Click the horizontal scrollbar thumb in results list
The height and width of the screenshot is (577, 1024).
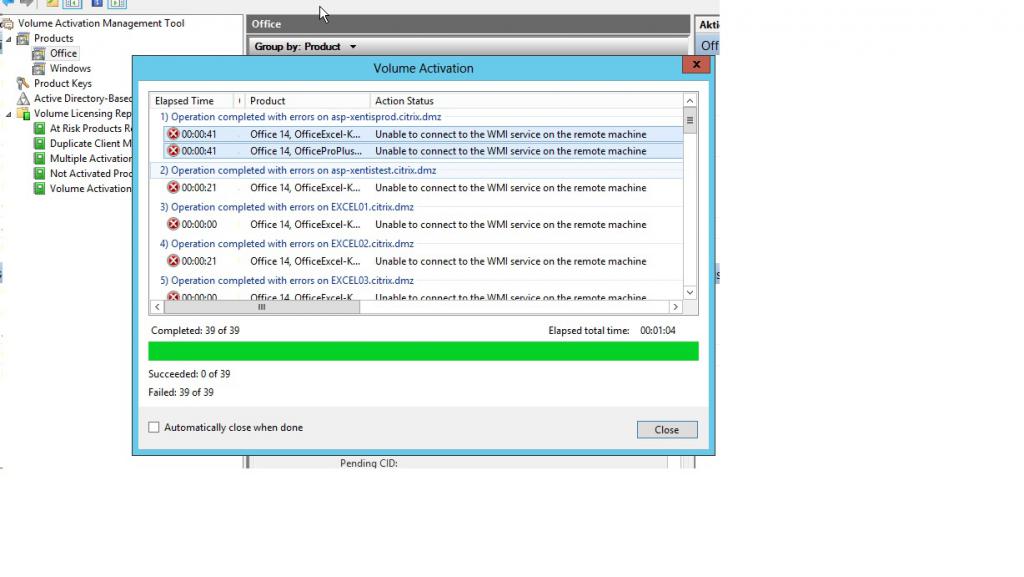click(x=261, y=307)
